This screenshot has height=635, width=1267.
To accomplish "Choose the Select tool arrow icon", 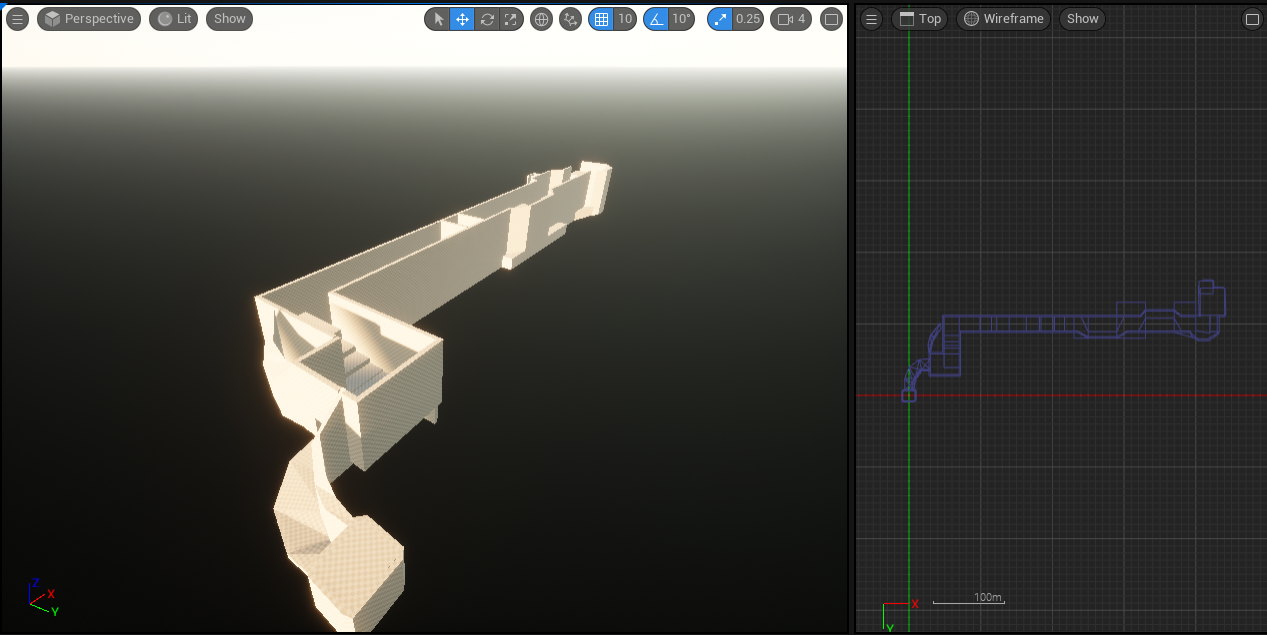I will point(437,18).
